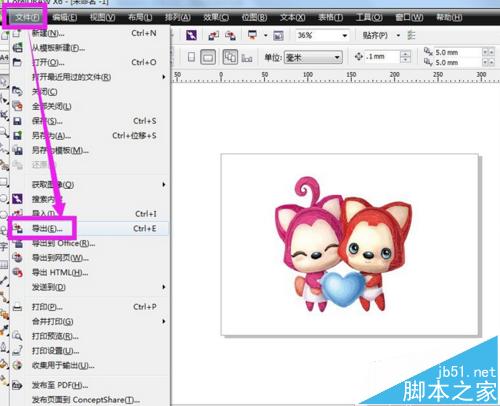Click the Export icon in toolbar
The width and height of the screenshot is (500, 406).
(230, 35)
